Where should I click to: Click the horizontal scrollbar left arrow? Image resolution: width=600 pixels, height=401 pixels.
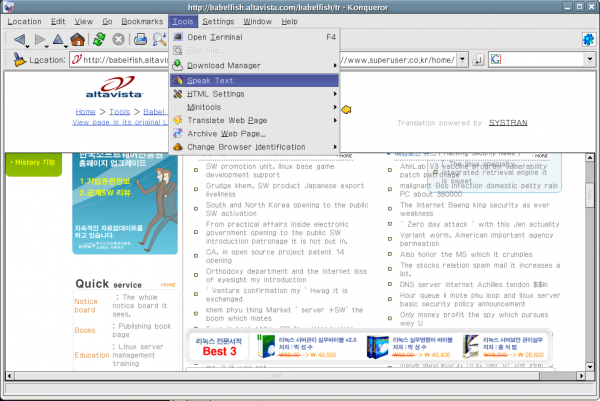click(x=10, y=376)
